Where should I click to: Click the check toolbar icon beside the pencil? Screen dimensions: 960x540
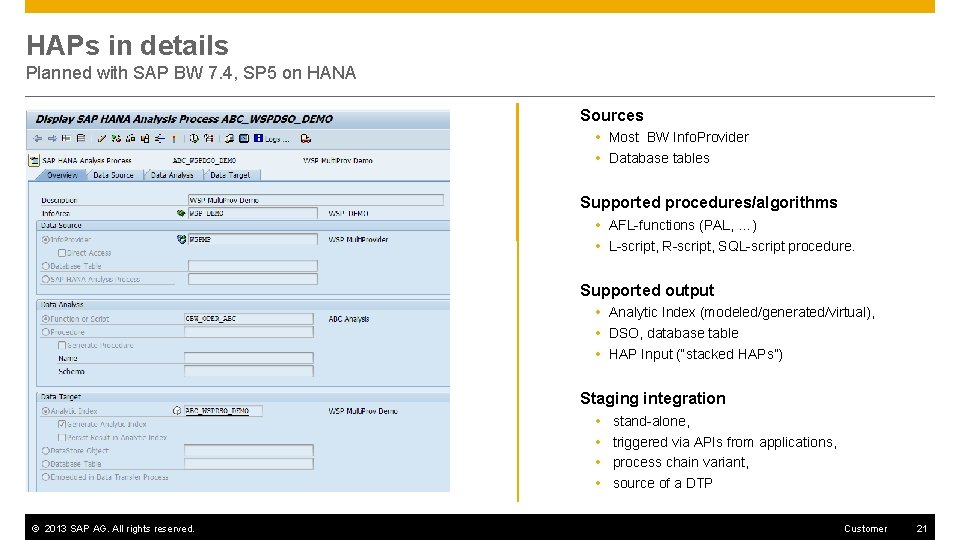pos(116,139)
